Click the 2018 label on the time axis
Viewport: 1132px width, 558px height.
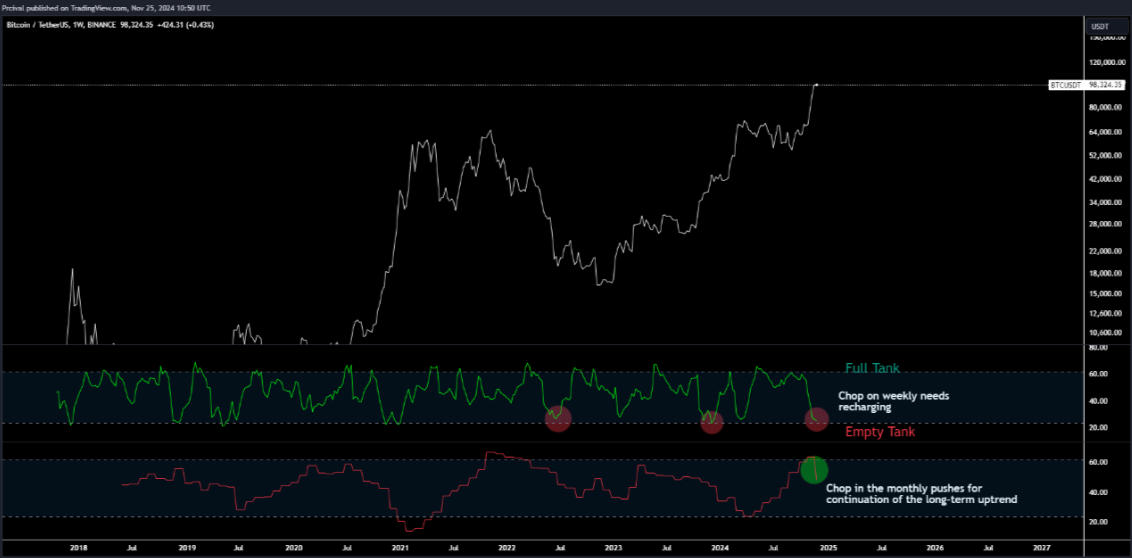click(x=78, y=548)
